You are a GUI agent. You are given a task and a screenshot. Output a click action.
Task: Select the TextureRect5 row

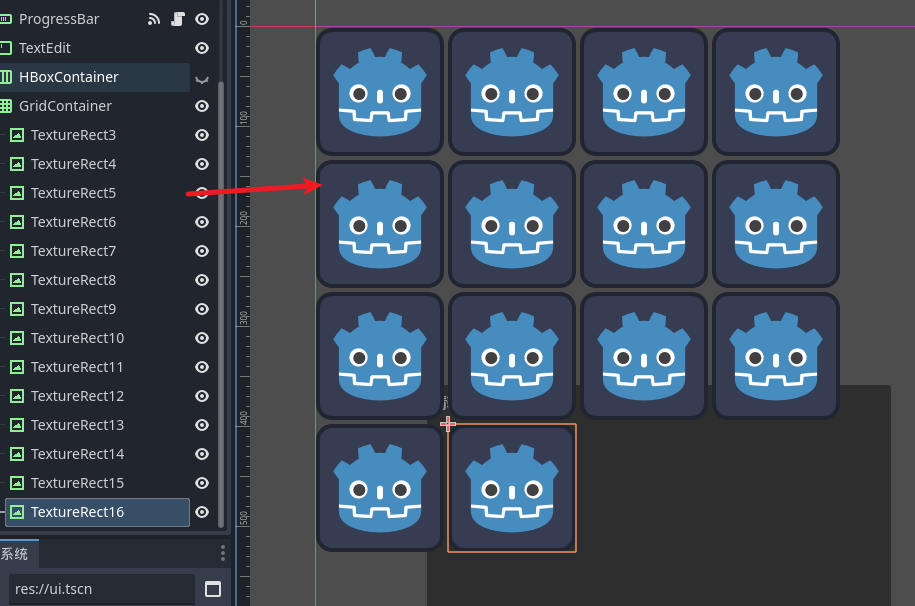95,193
